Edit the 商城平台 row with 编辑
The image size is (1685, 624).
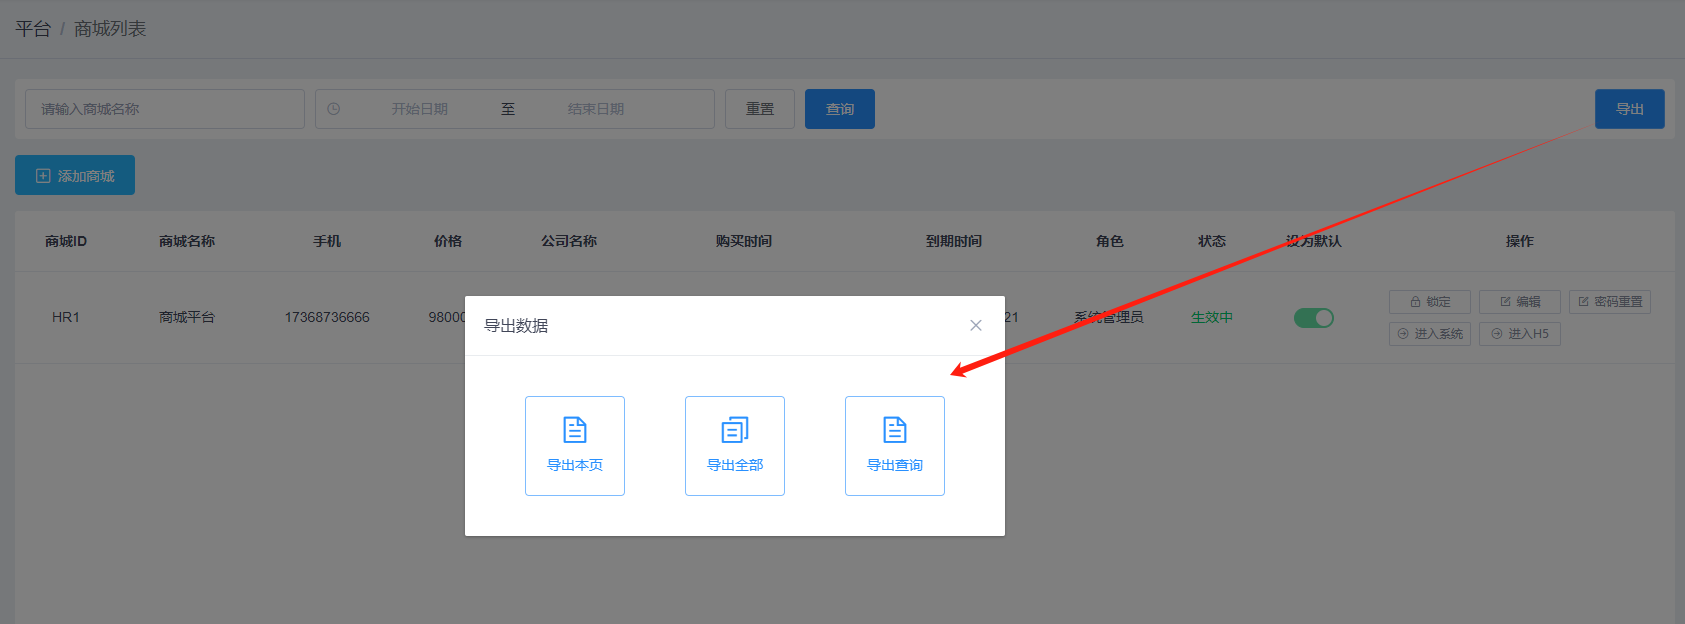click(1519, 302)
